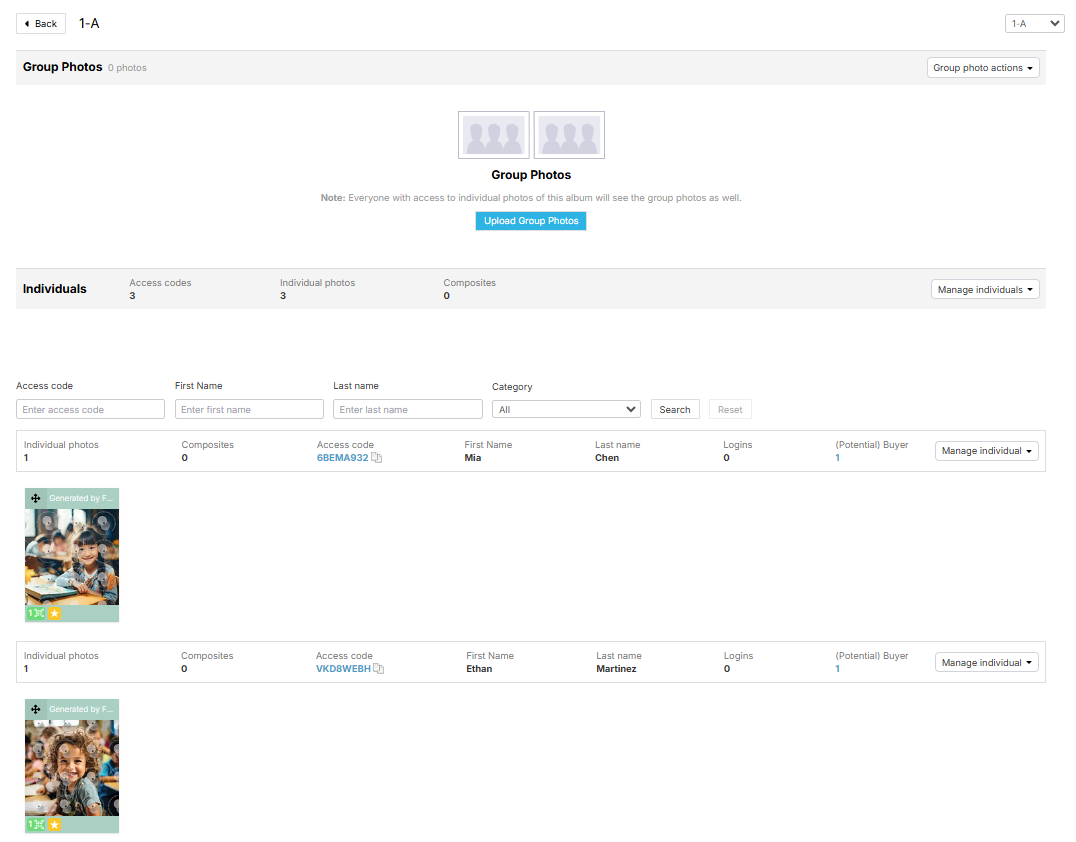Copy access code 6BEMA932 icon

click(x=377, y=458)
